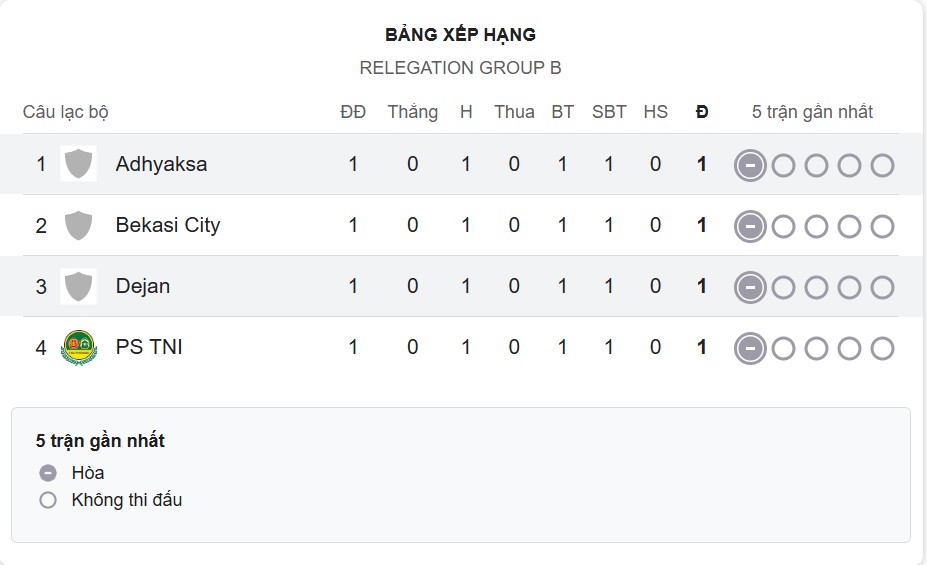This screenshot has width=927, height=565.
Task: Click Adhyaksa team shield logo
Action: coord(78,164)
